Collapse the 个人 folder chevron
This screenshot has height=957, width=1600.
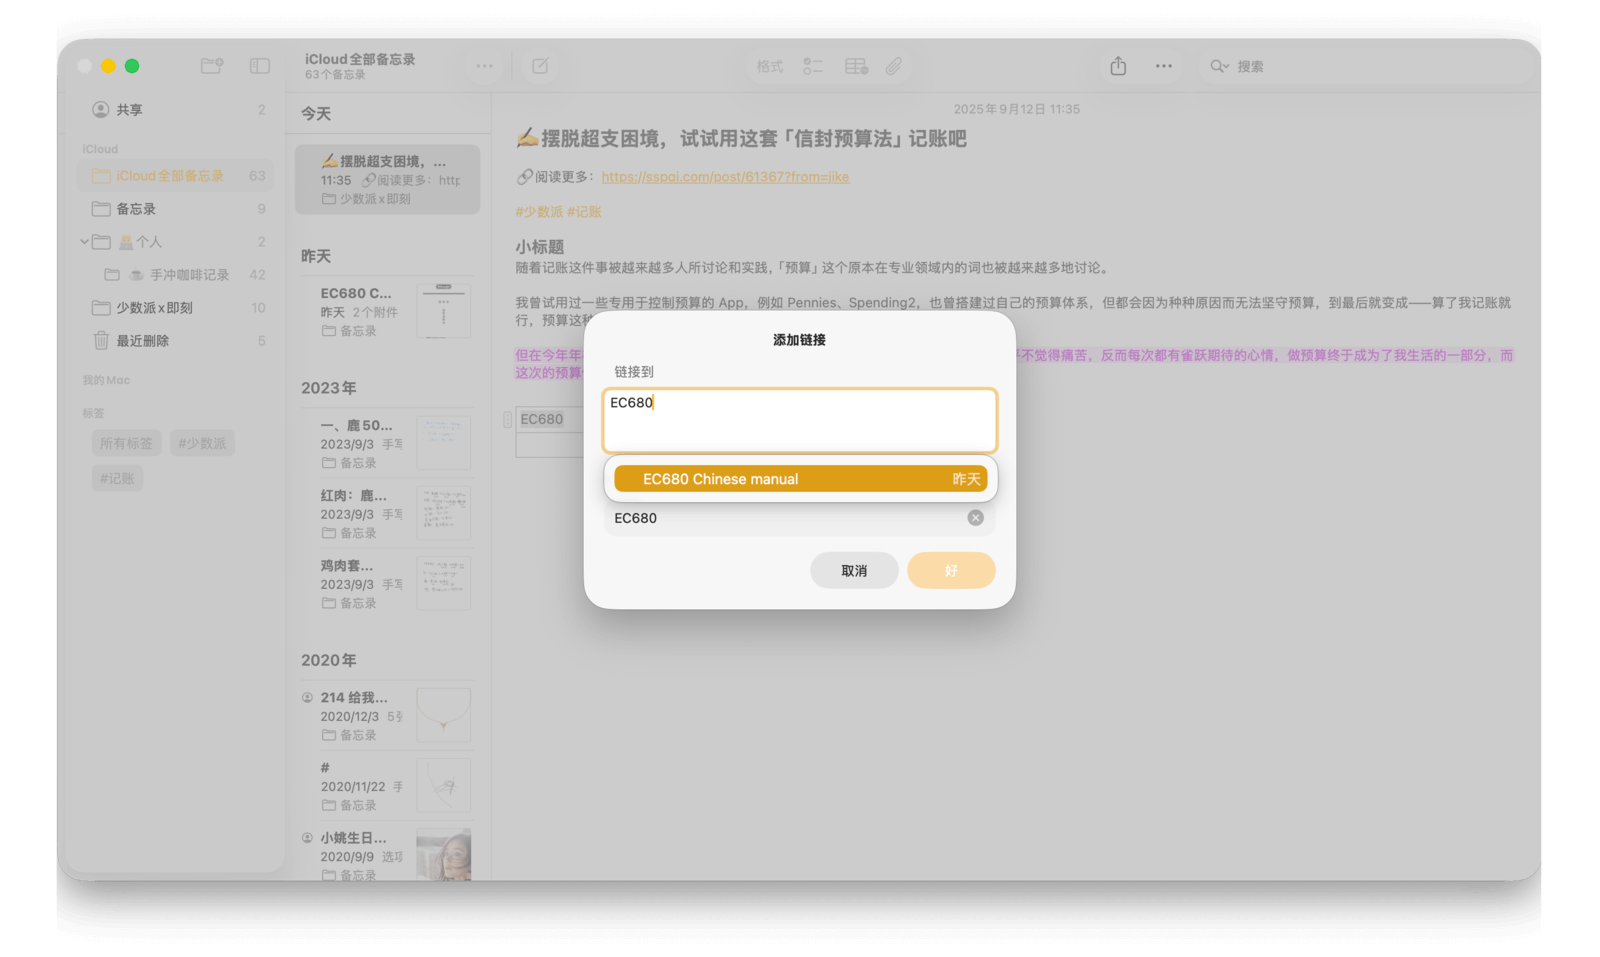tap(85, 242)
